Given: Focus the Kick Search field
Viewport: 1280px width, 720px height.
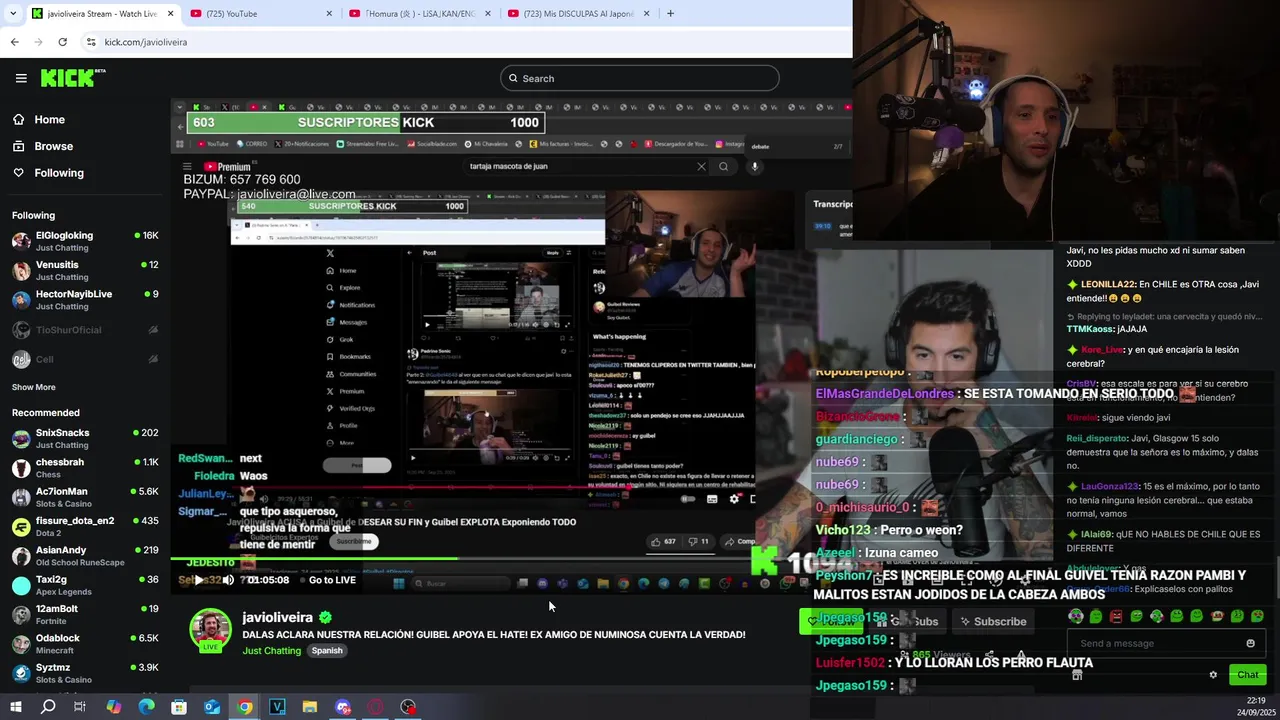Looking at the screenshot, I should click(x=639, y=78).
